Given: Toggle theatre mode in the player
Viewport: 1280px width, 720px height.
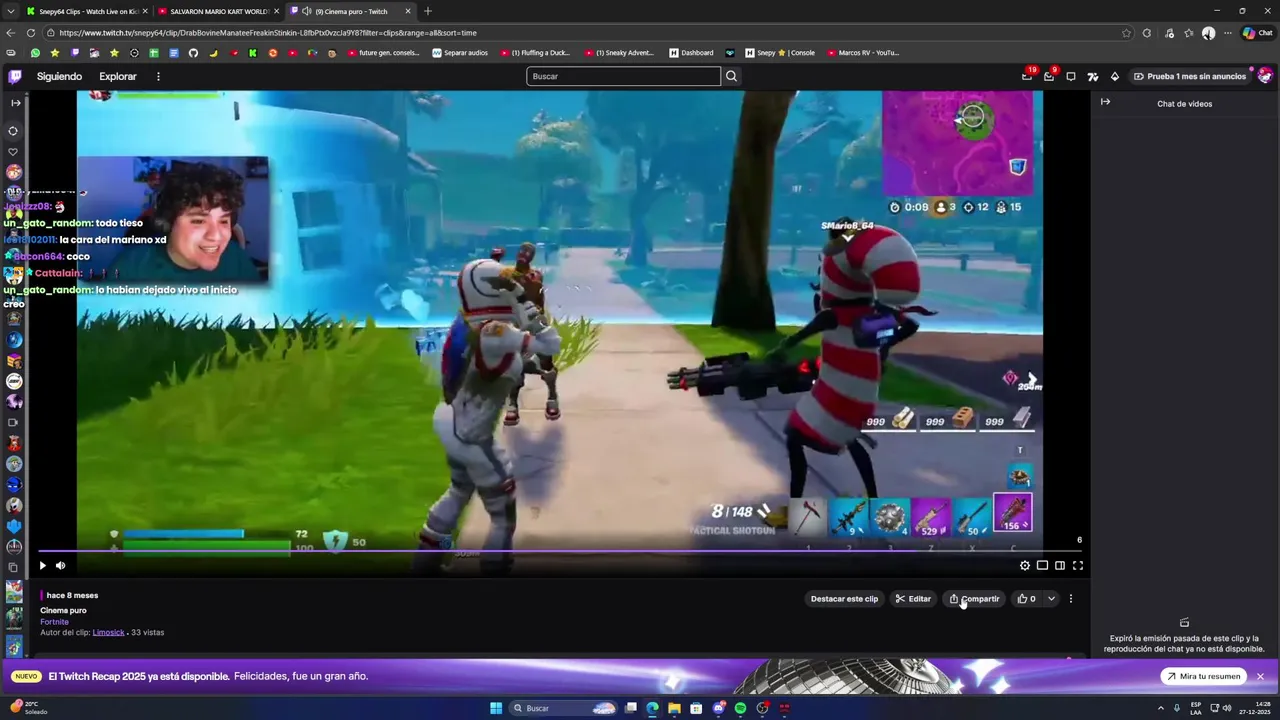Looking at the screenshot, I should (x=1060, y=565).
